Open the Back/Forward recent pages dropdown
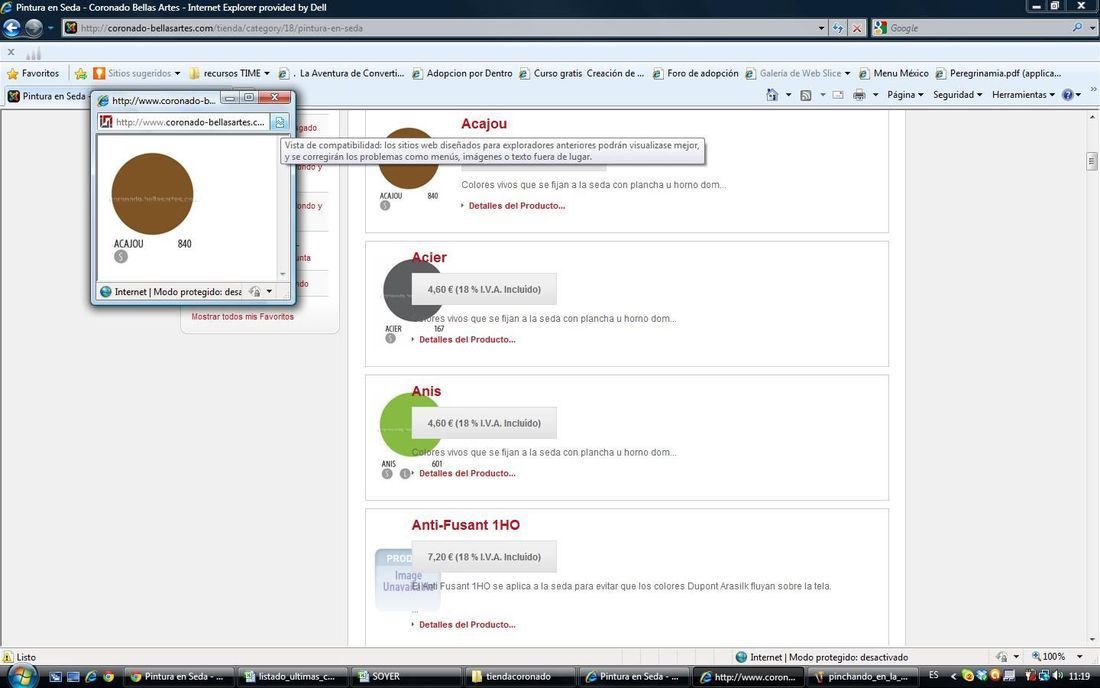The height and width of the screenshot is (688, 1100). pos(50,28)
